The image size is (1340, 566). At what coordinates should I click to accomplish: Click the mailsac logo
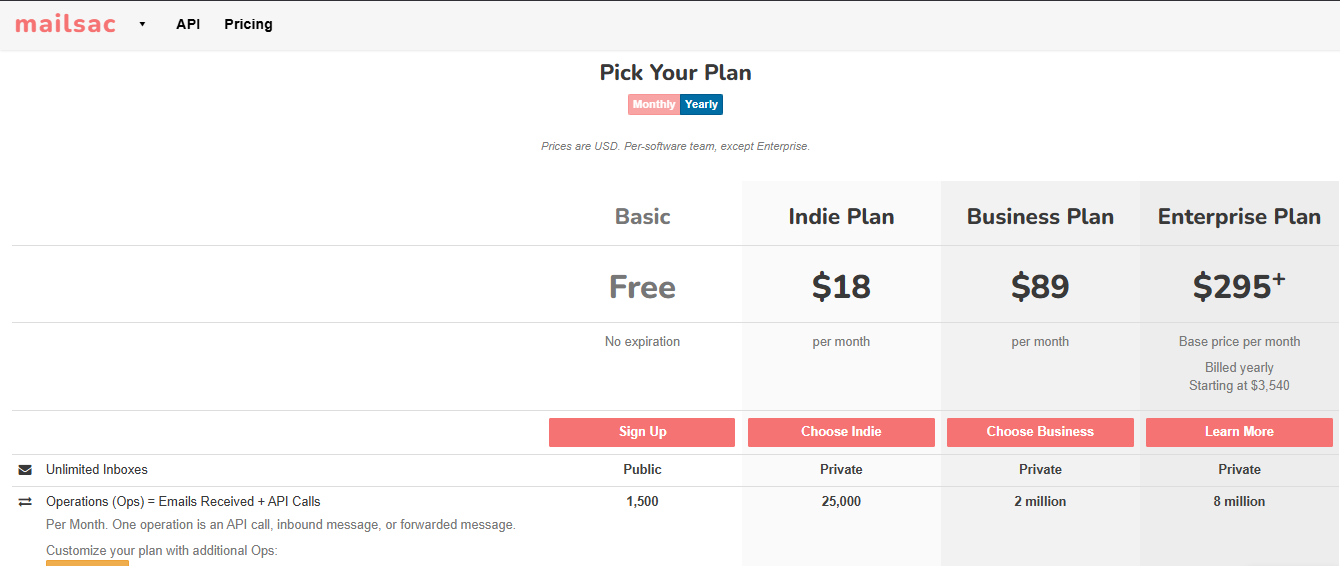(65, 24)
